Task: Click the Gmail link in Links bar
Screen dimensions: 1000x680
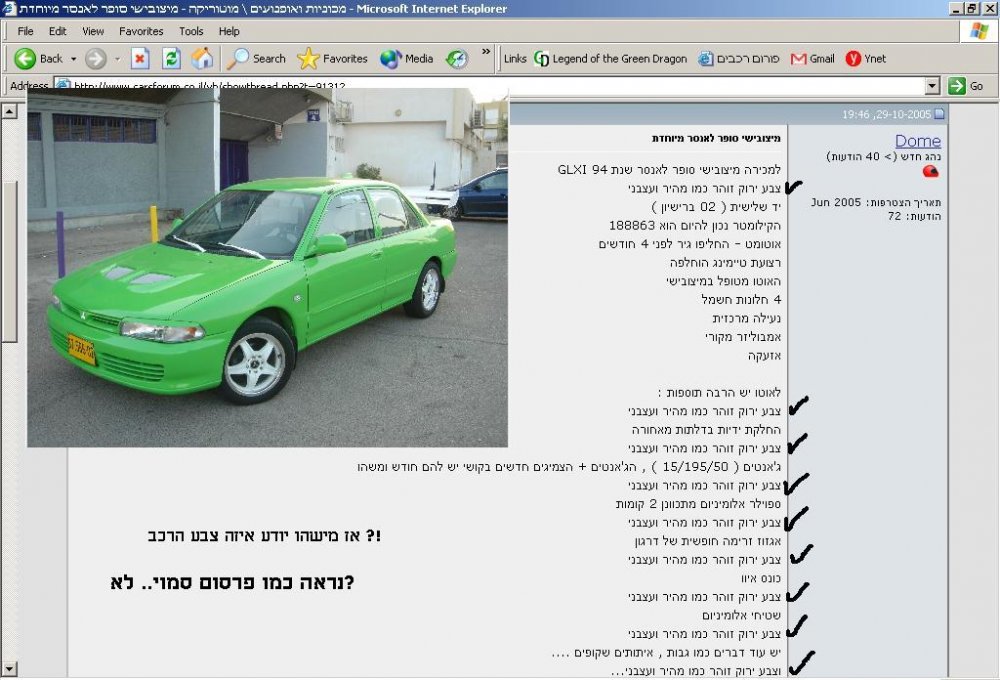Action: tap(812, 59)
